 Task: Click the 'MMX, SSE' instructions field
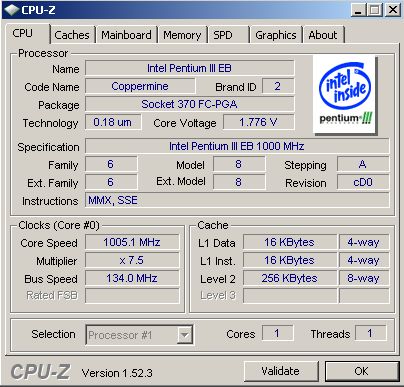(x=237, y=200)
